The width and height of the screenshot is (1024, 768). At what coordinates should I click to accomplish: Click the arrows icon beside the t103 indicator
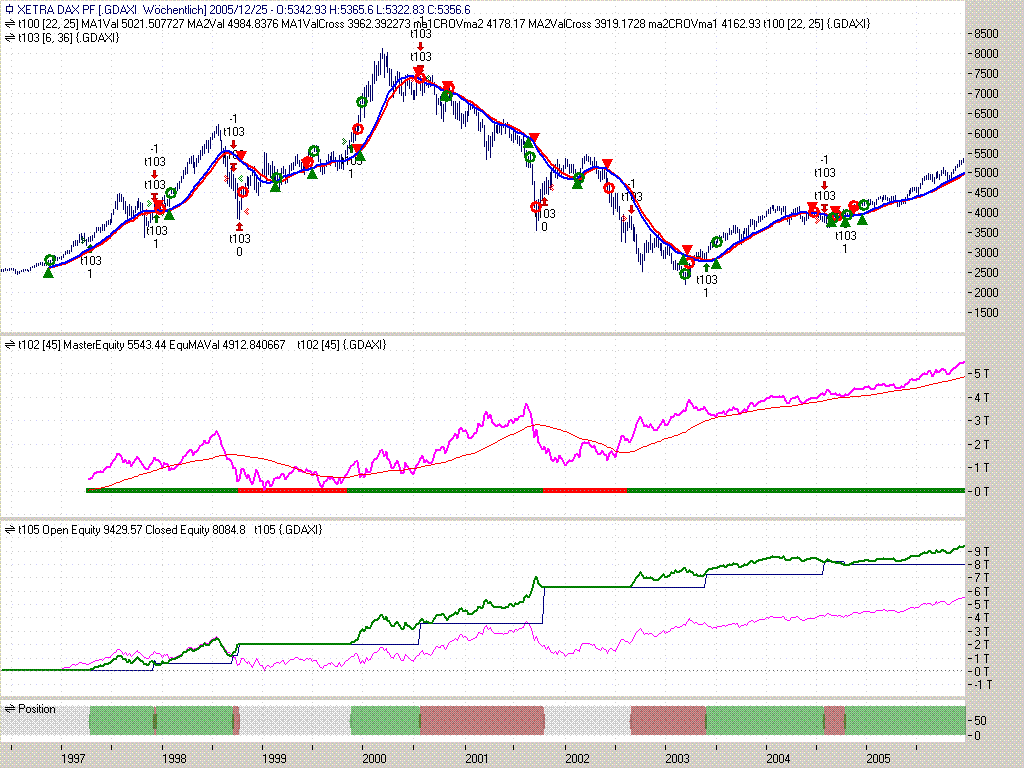pyautogui.click(x=9, y=37)
